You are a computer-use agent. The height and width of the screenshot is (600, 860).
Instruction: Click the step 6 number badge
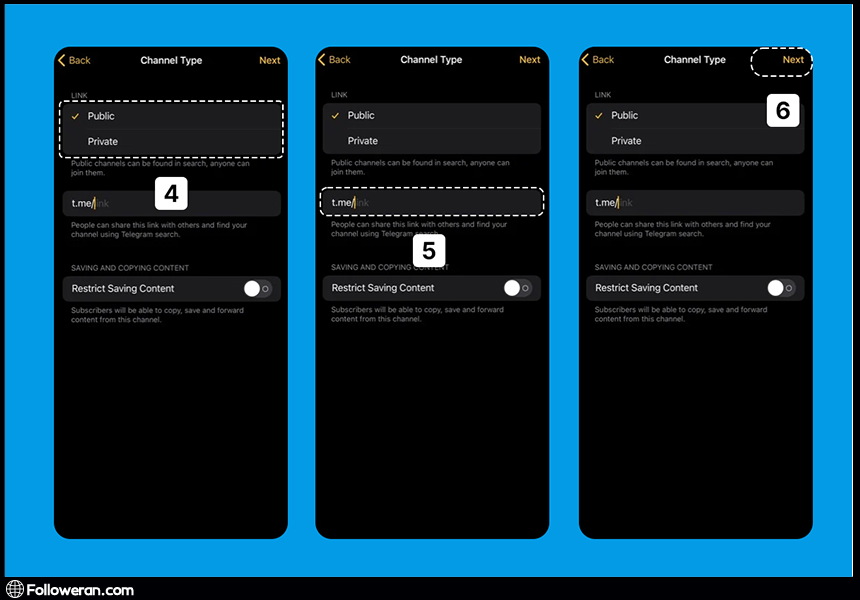[x=783, y=110]
